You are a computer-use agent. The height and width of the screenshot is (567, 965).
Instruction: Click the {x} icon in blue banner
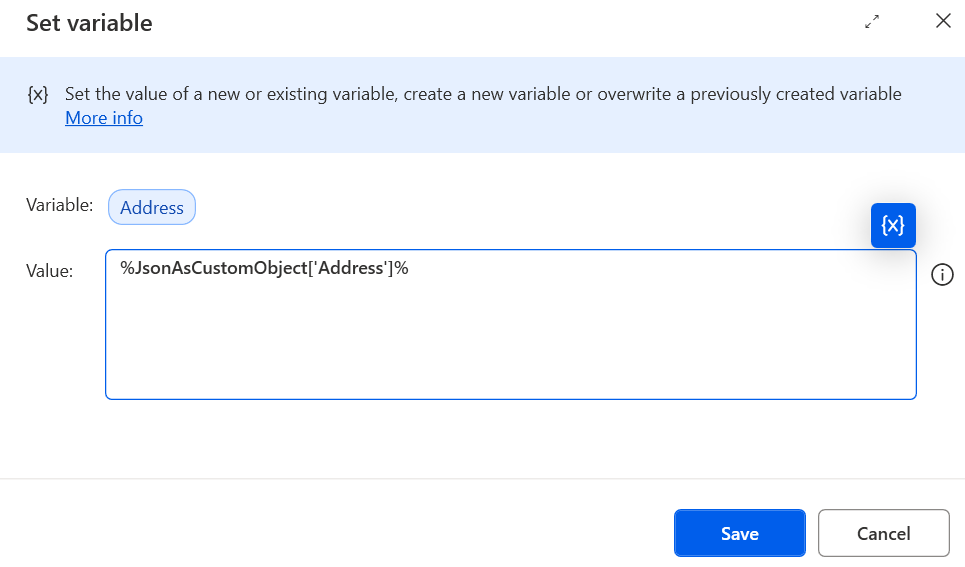(x=38, y=94)
